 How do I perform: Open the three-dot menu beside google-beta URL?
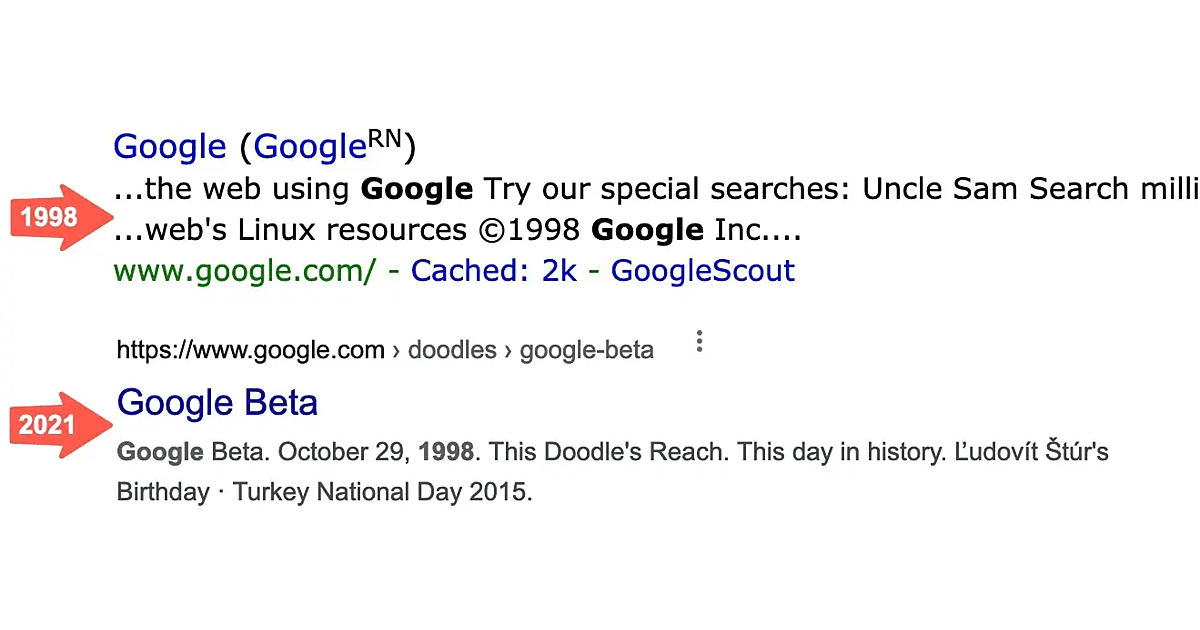pyautogui.click(x=699, y=342)
